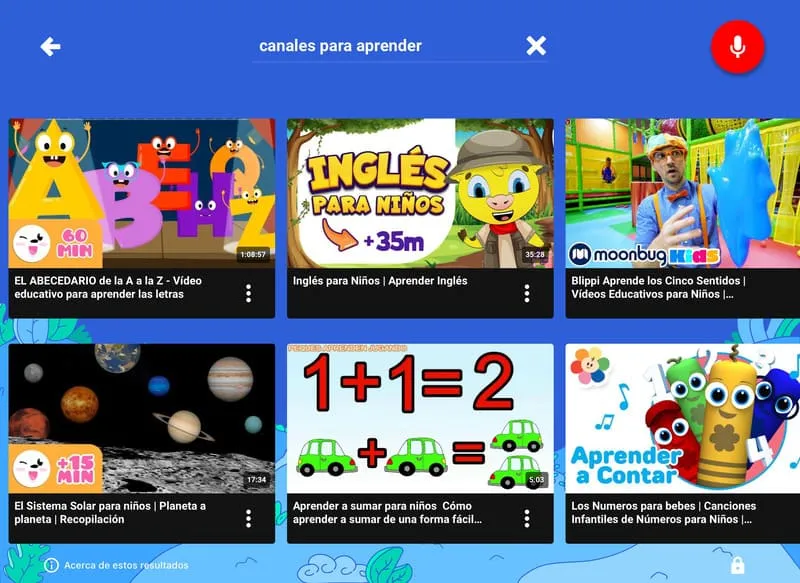The height and width of the screenshot is (583, 800).
Task: Play the Blippi moonbug Kids thumbnail
Action: (683, 193)
